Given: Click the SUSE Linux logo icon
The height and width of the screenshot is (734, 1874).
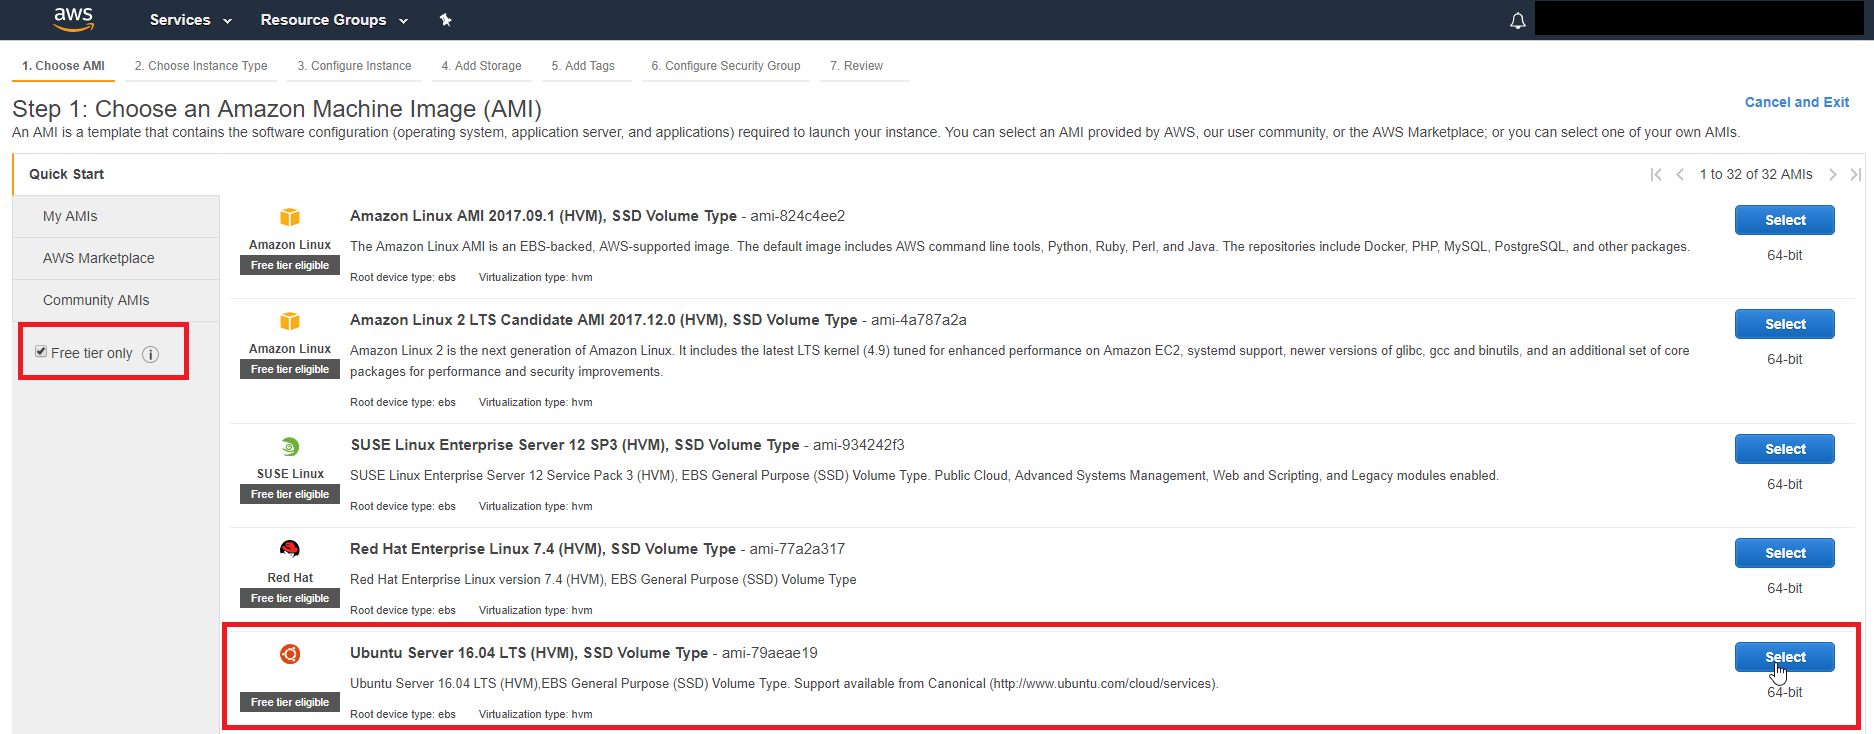Looking at the screenshot, I should point(290,446).
